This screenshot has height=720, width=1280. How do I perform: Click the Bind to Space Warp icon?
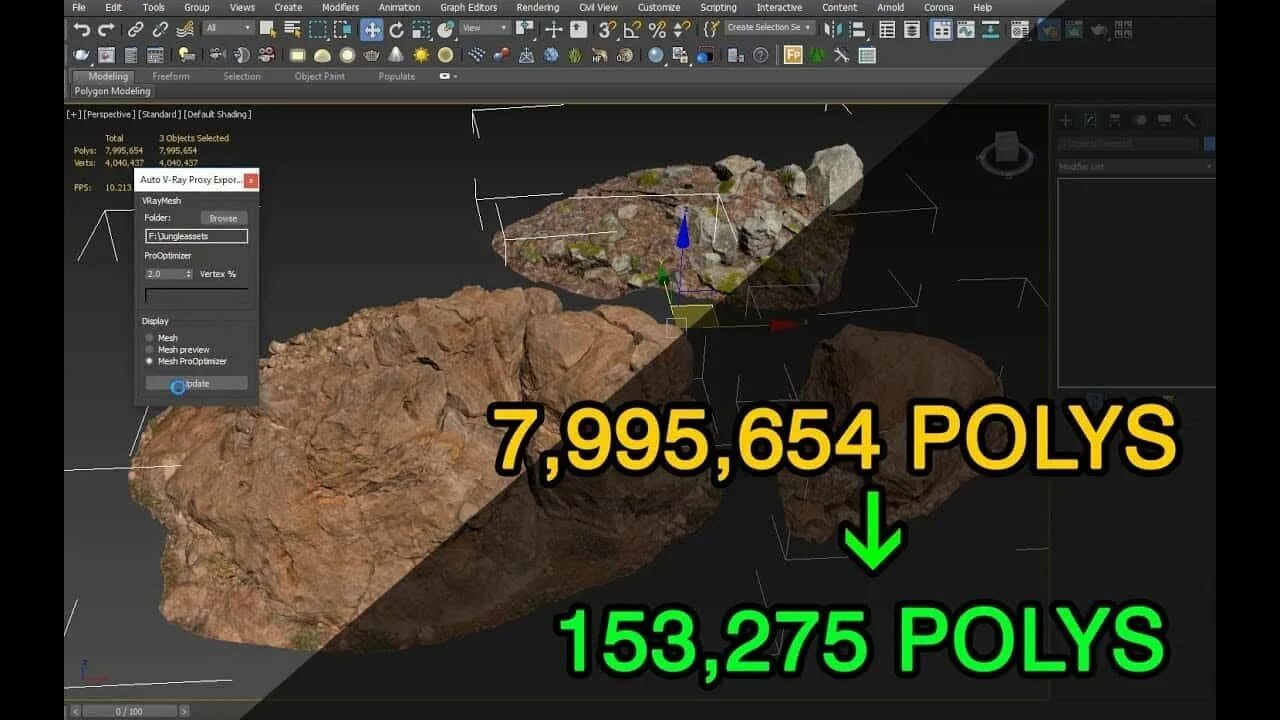click(x=185, y=30)
